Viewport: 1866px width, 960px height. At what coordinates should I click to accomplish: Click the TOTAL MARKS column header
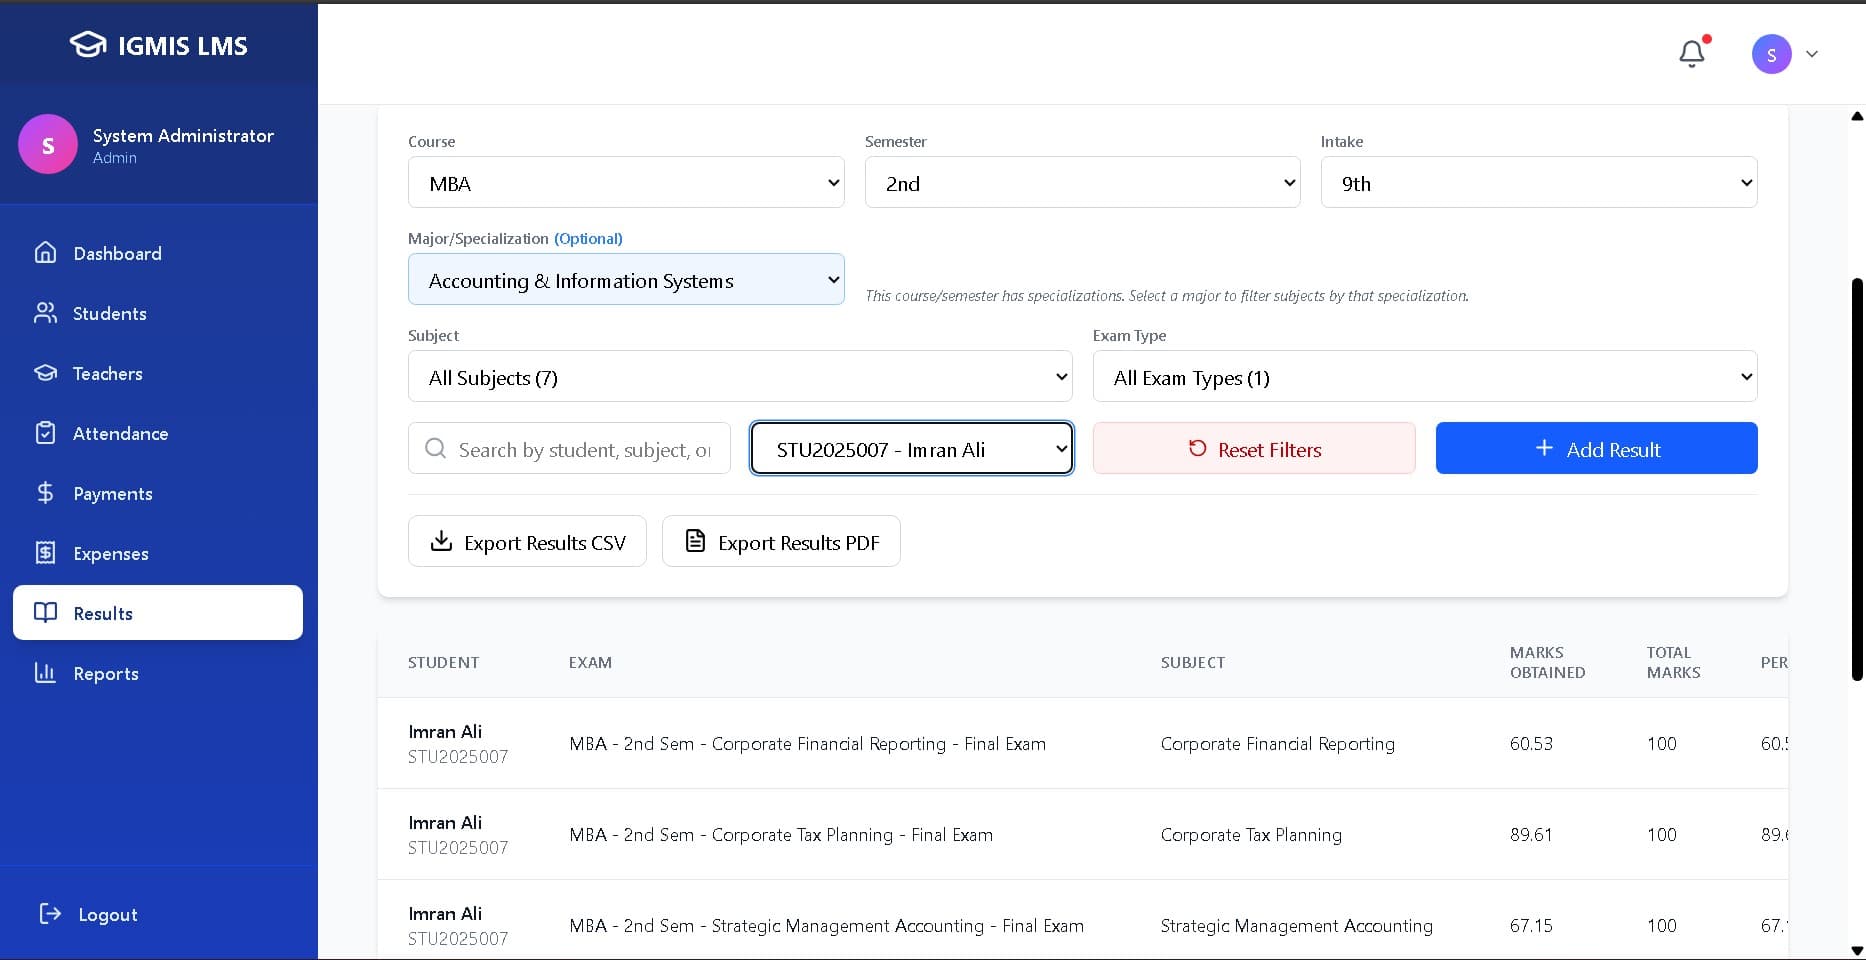click(1673, 662)
